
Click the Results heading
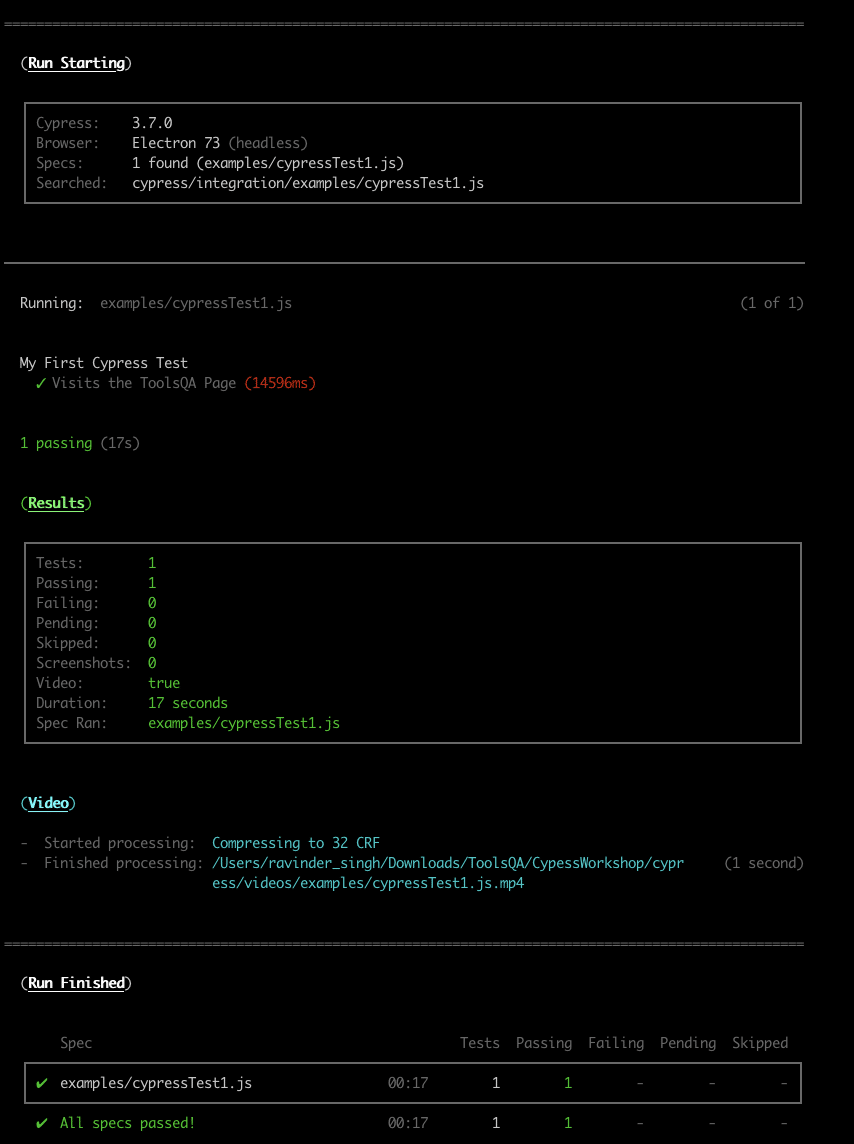[x=56, y=503]
